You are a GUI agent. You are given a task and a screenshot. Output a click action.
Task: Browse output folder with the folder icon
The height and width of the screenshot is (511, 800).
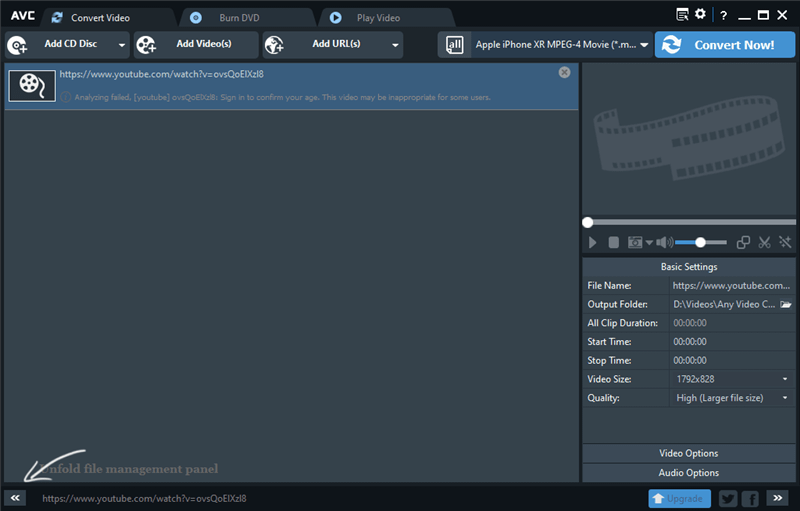click(x=786, y=304)
